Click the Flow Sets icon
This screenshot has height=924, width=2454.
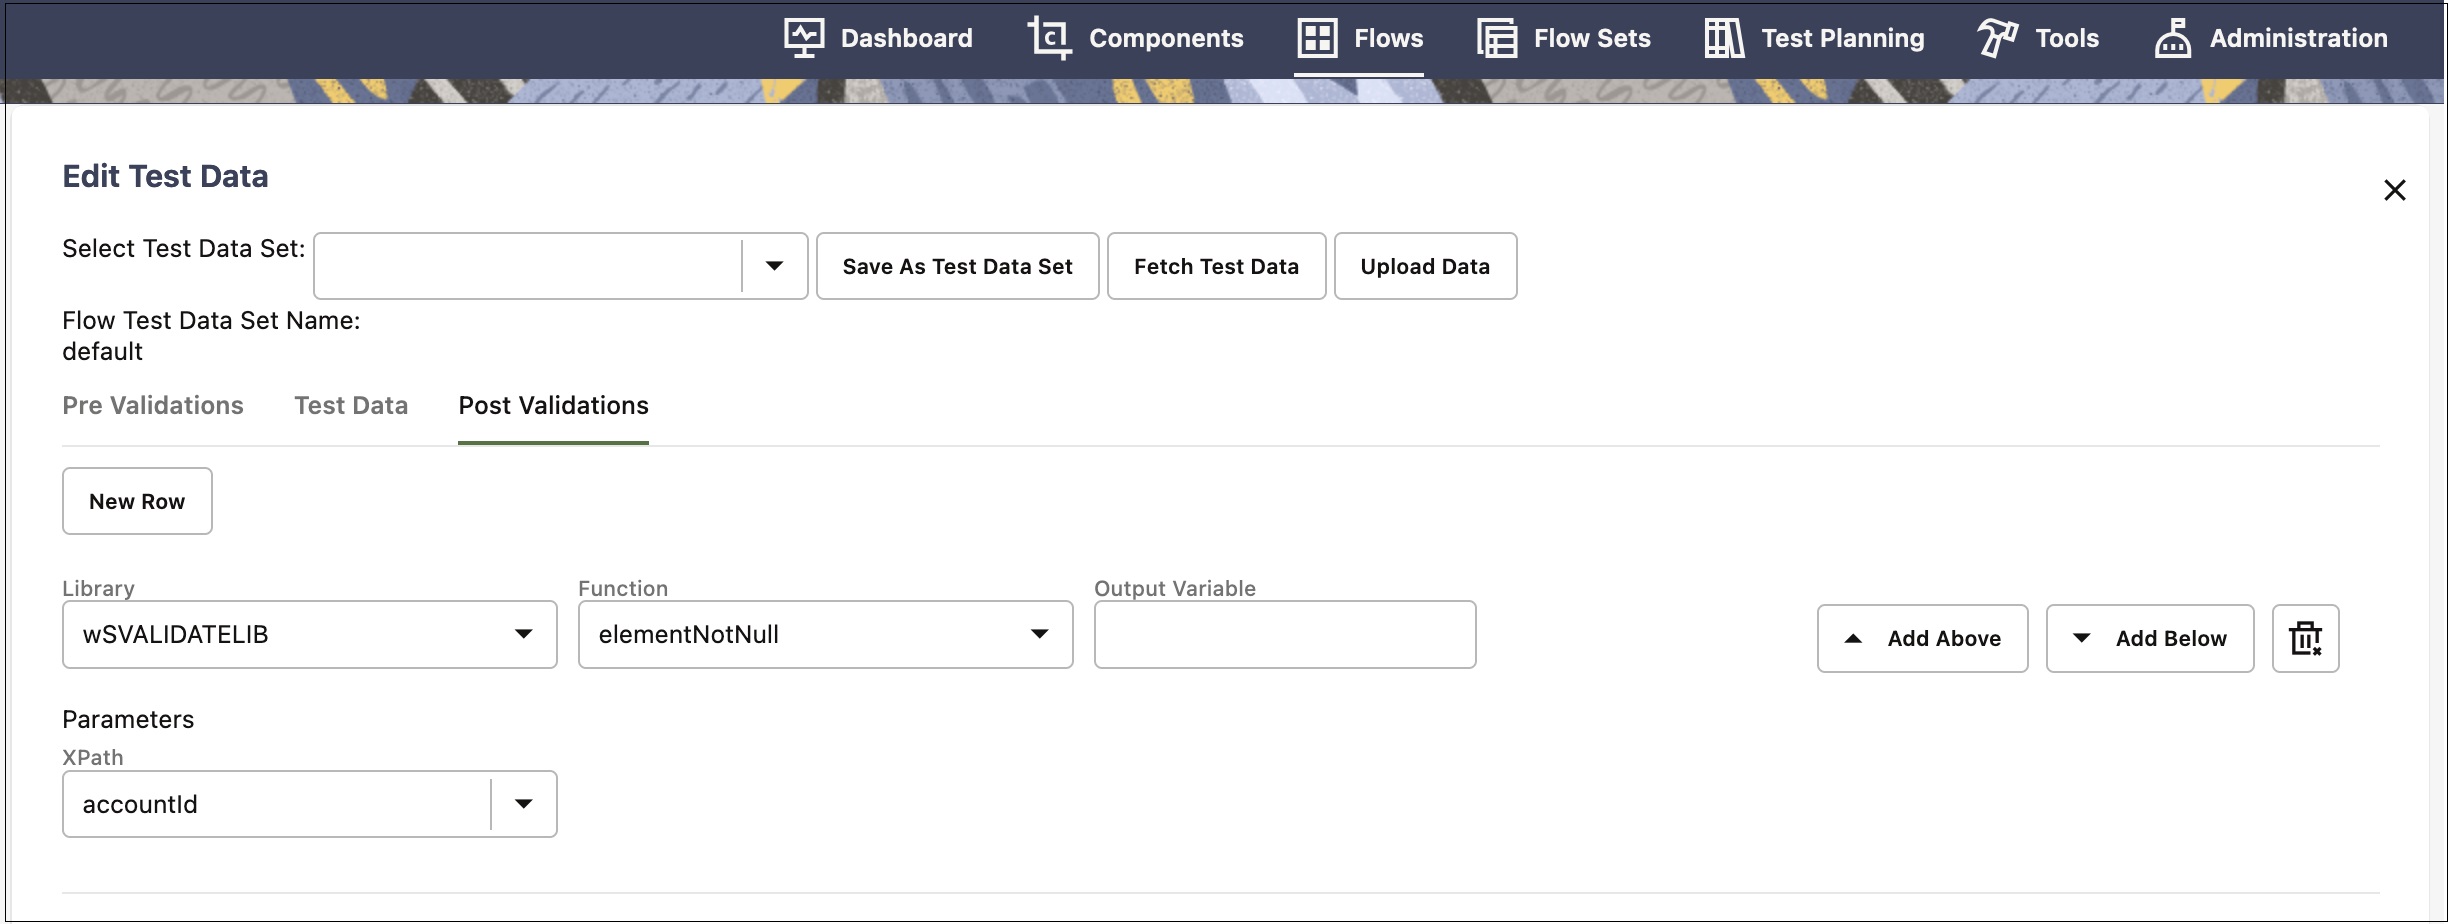pos(1497,38)
